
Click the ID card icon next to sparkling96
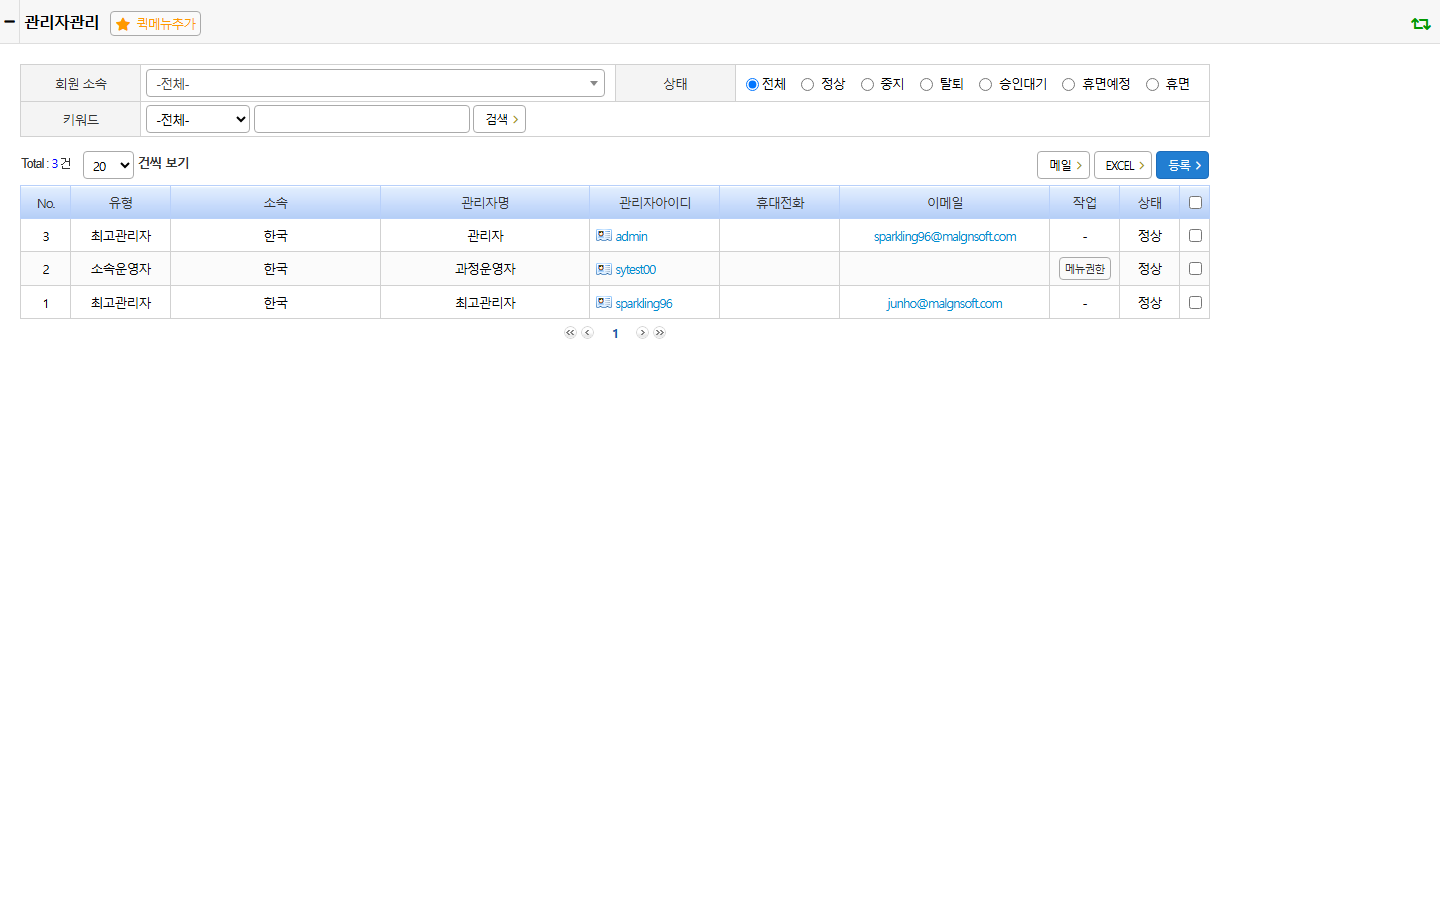(604, 303)
